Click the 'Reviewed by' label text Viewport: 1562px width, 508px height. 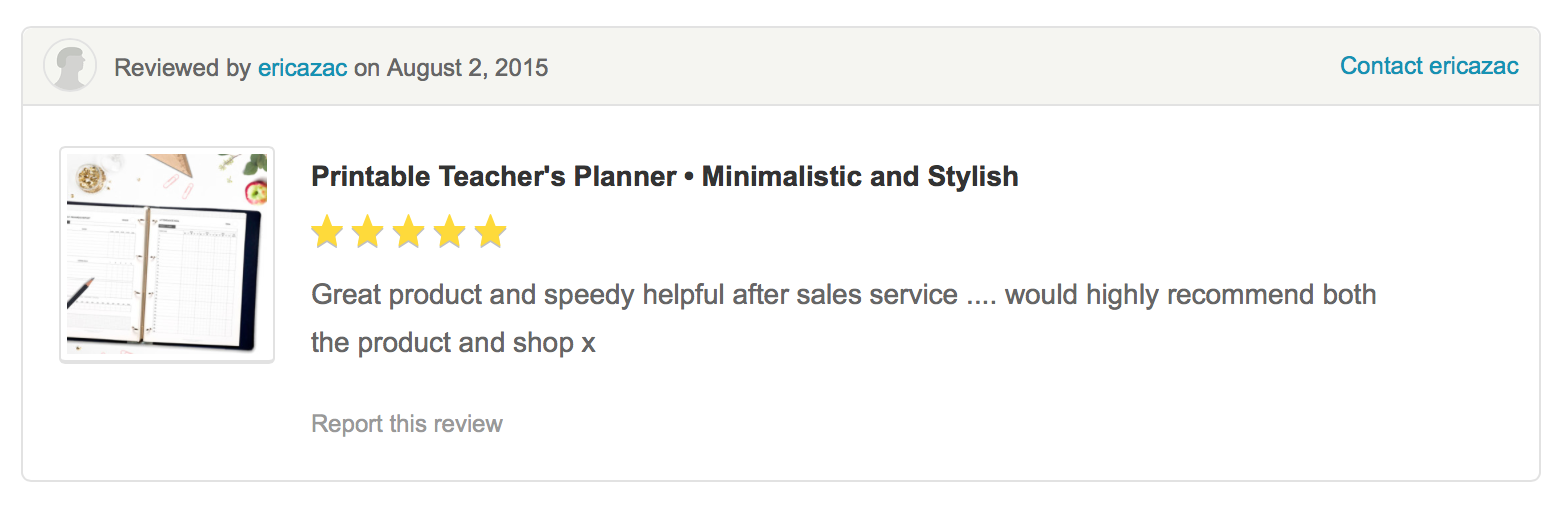click(x=182, y=68)
